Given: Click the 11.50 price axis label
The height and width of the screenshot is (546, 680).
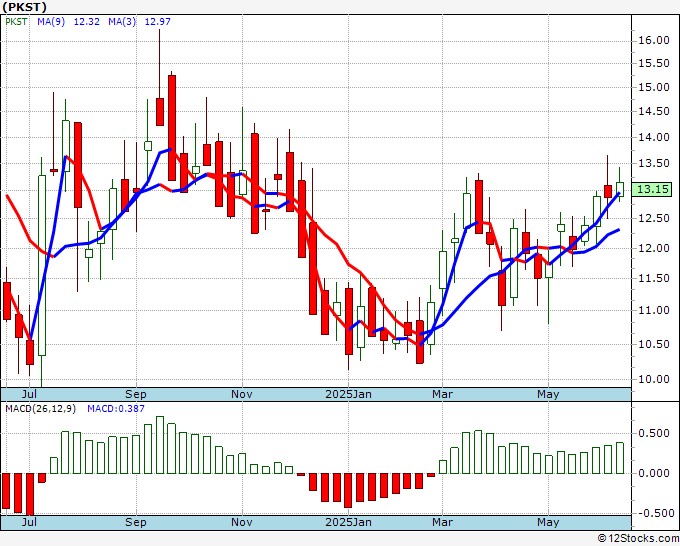Looking at the screenshot, I should coord(654,278).
